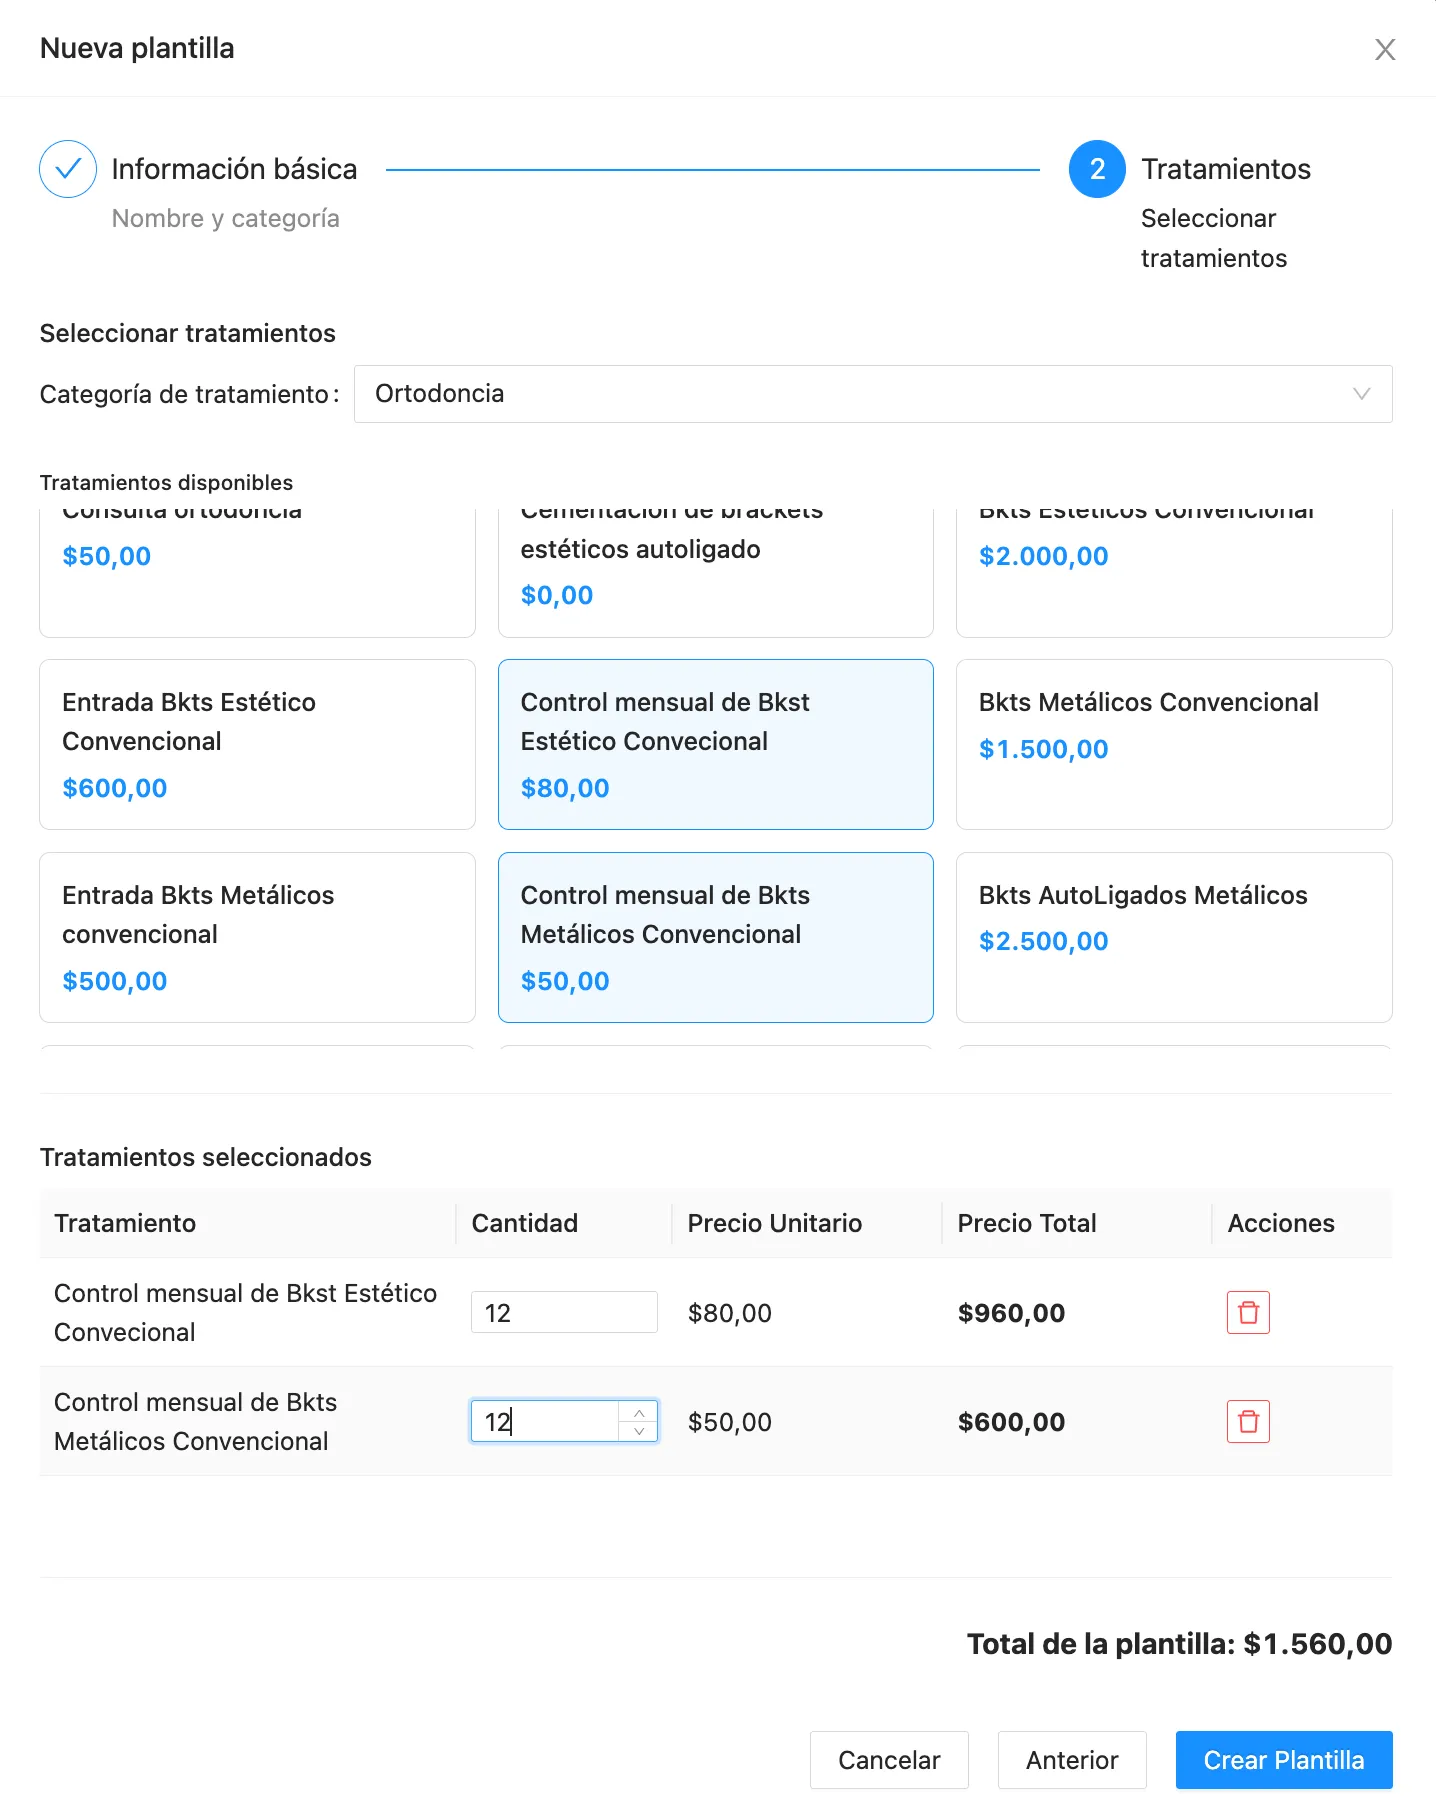Deselect Control mensual de Bkst Estético card
Screen dimensions: 1436x1802
pyautogui.click(x=715, y=744)
